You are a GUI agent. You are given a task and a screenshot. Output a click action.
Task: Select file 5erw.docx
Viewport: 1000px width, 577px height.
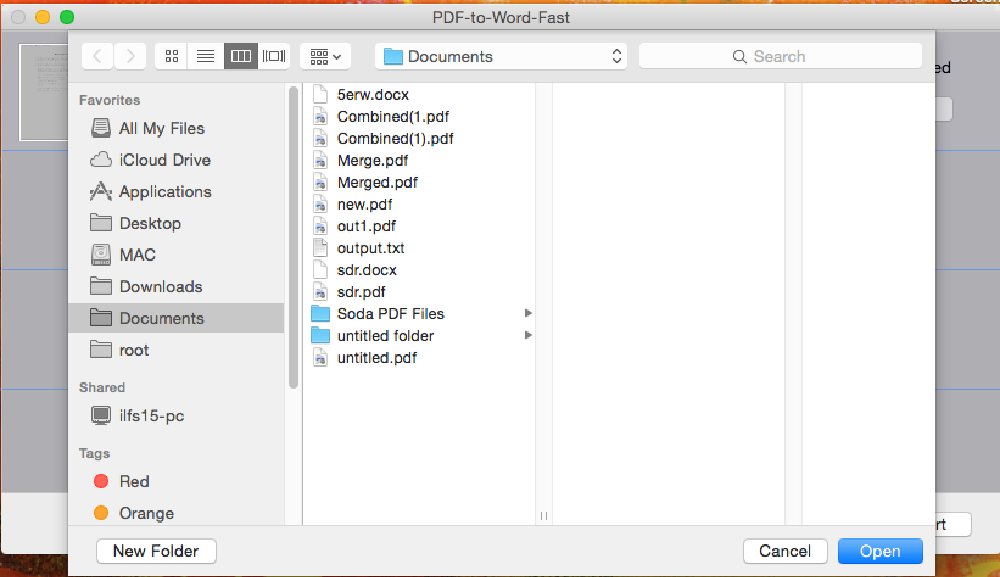point(421,94)
